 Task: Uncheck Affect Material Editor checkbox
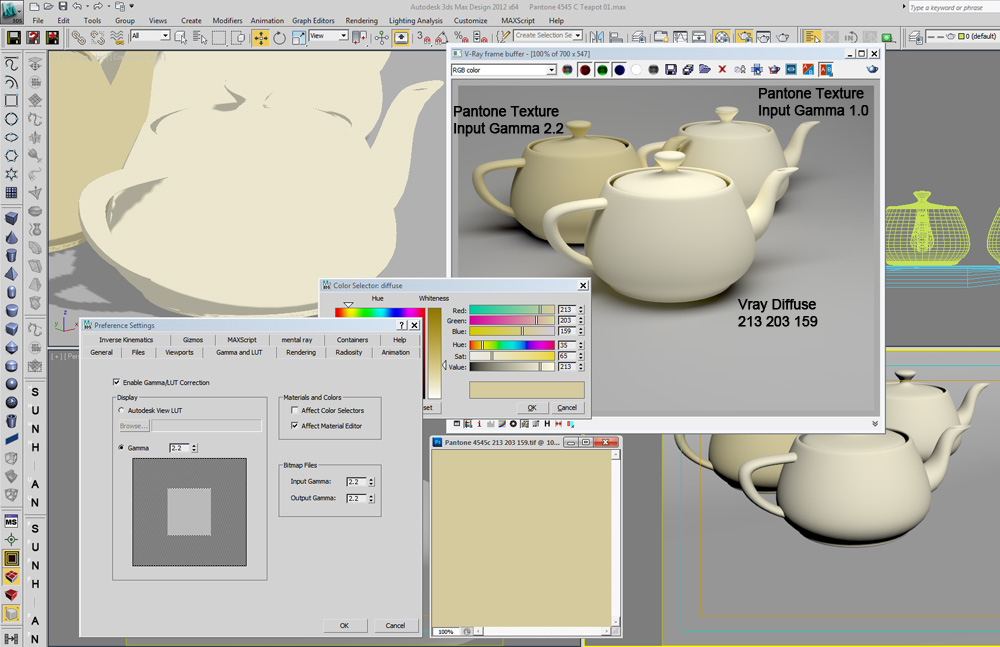[x=295, y=426]
